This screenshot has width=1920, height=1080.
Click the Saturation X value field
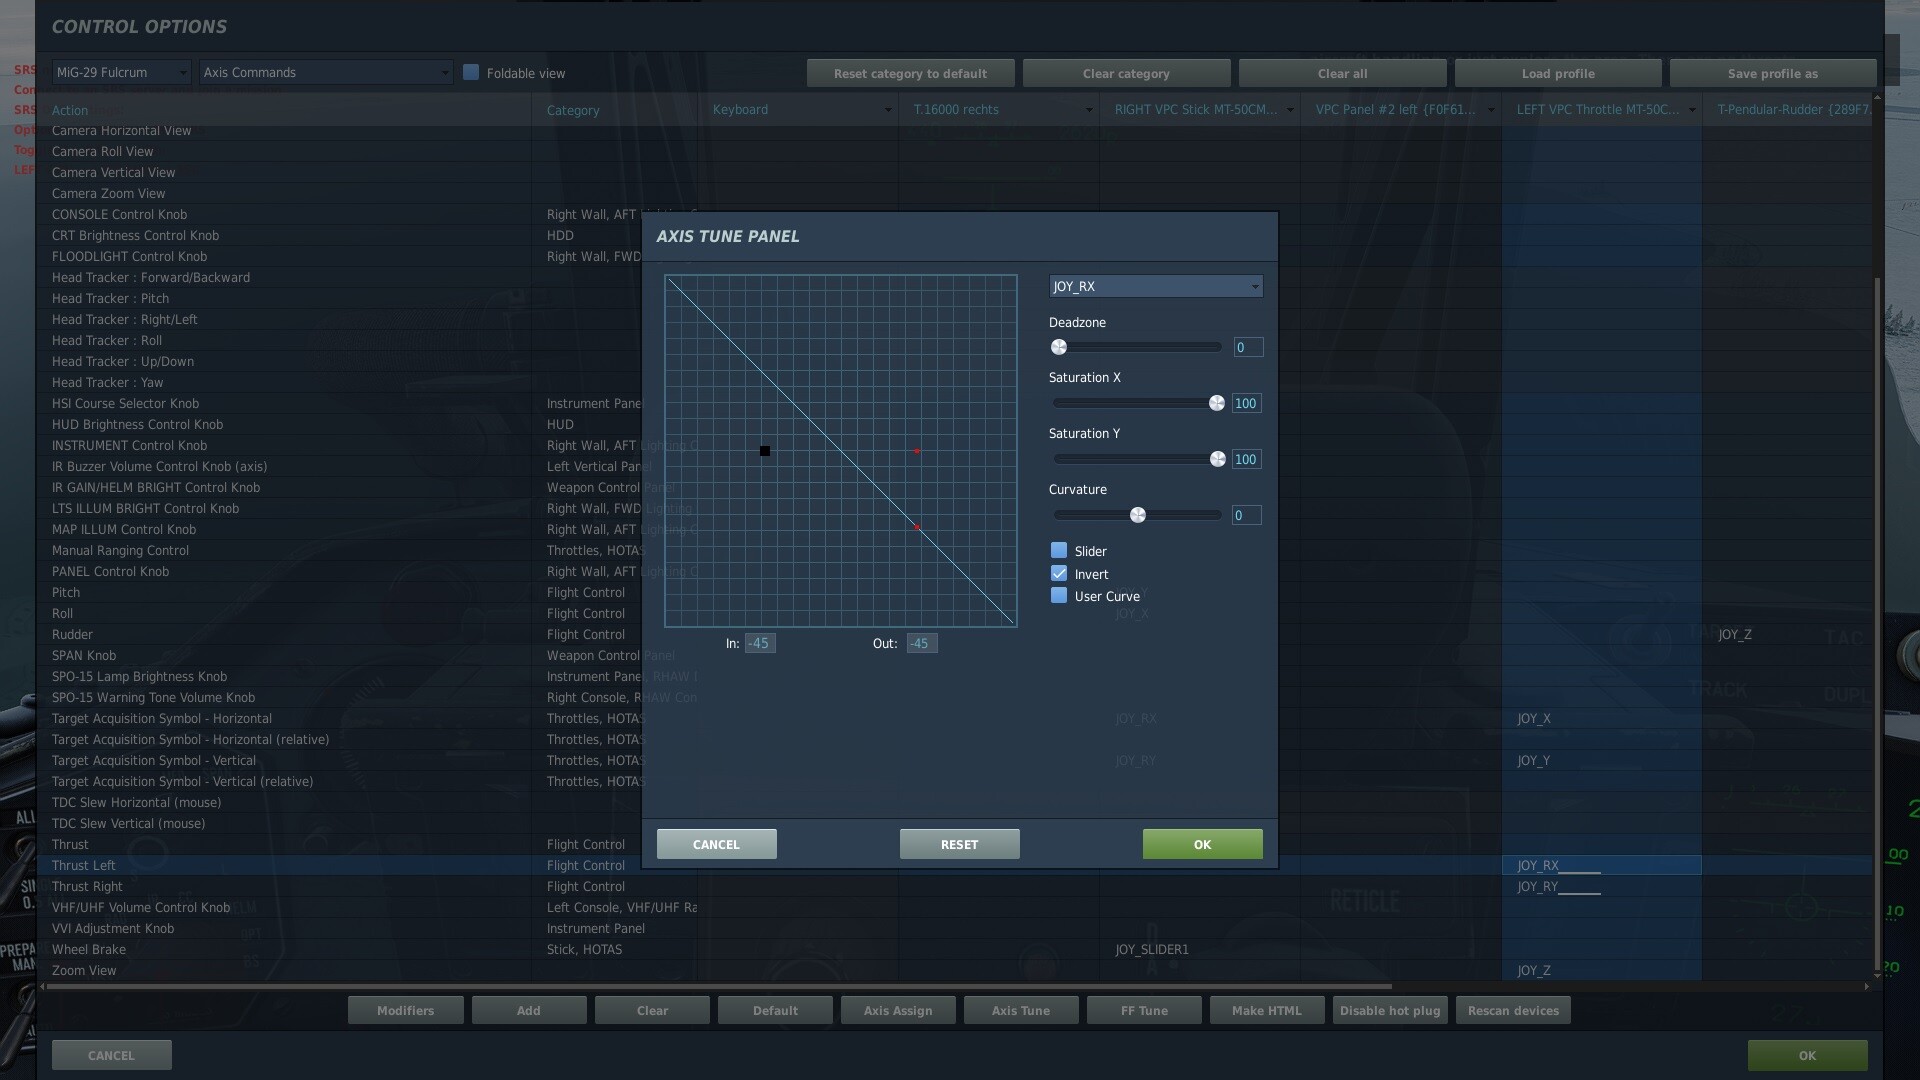coord(1246,403)
